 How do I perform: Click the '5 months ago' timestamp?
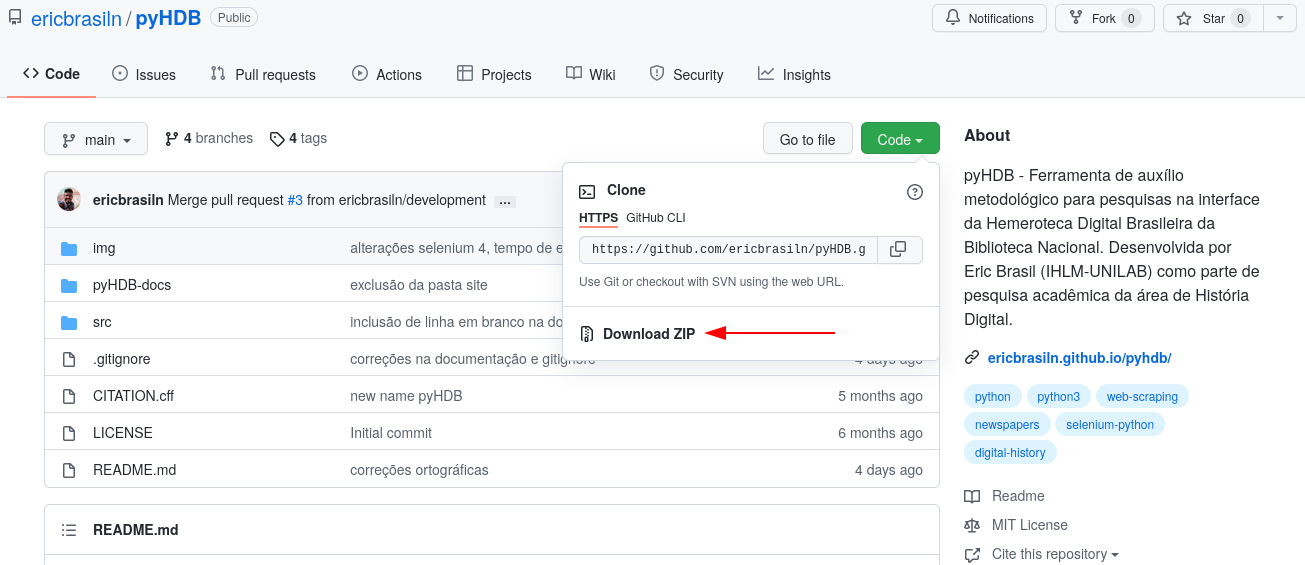tap(880, 396)
